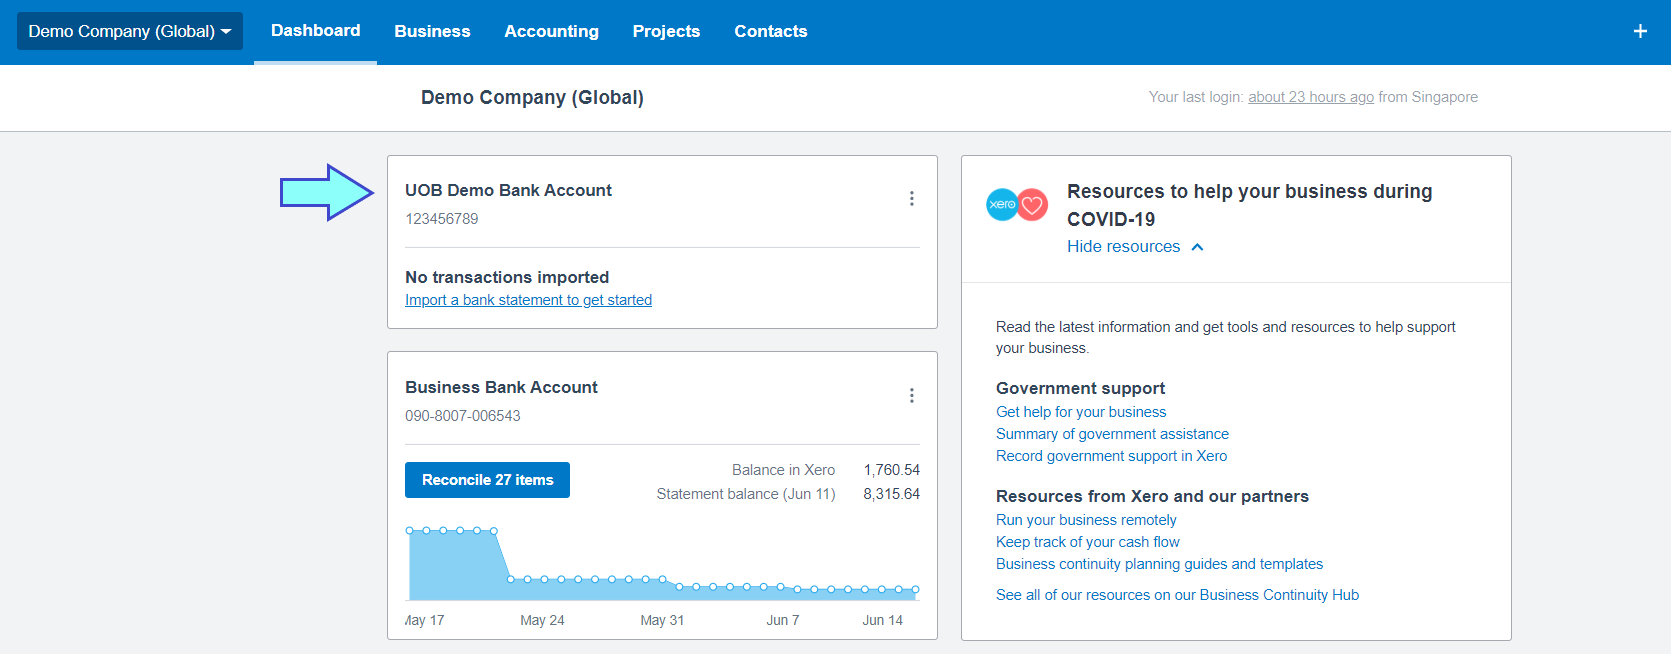Open 'Run your business remotely' link

tap(1086, 520)
